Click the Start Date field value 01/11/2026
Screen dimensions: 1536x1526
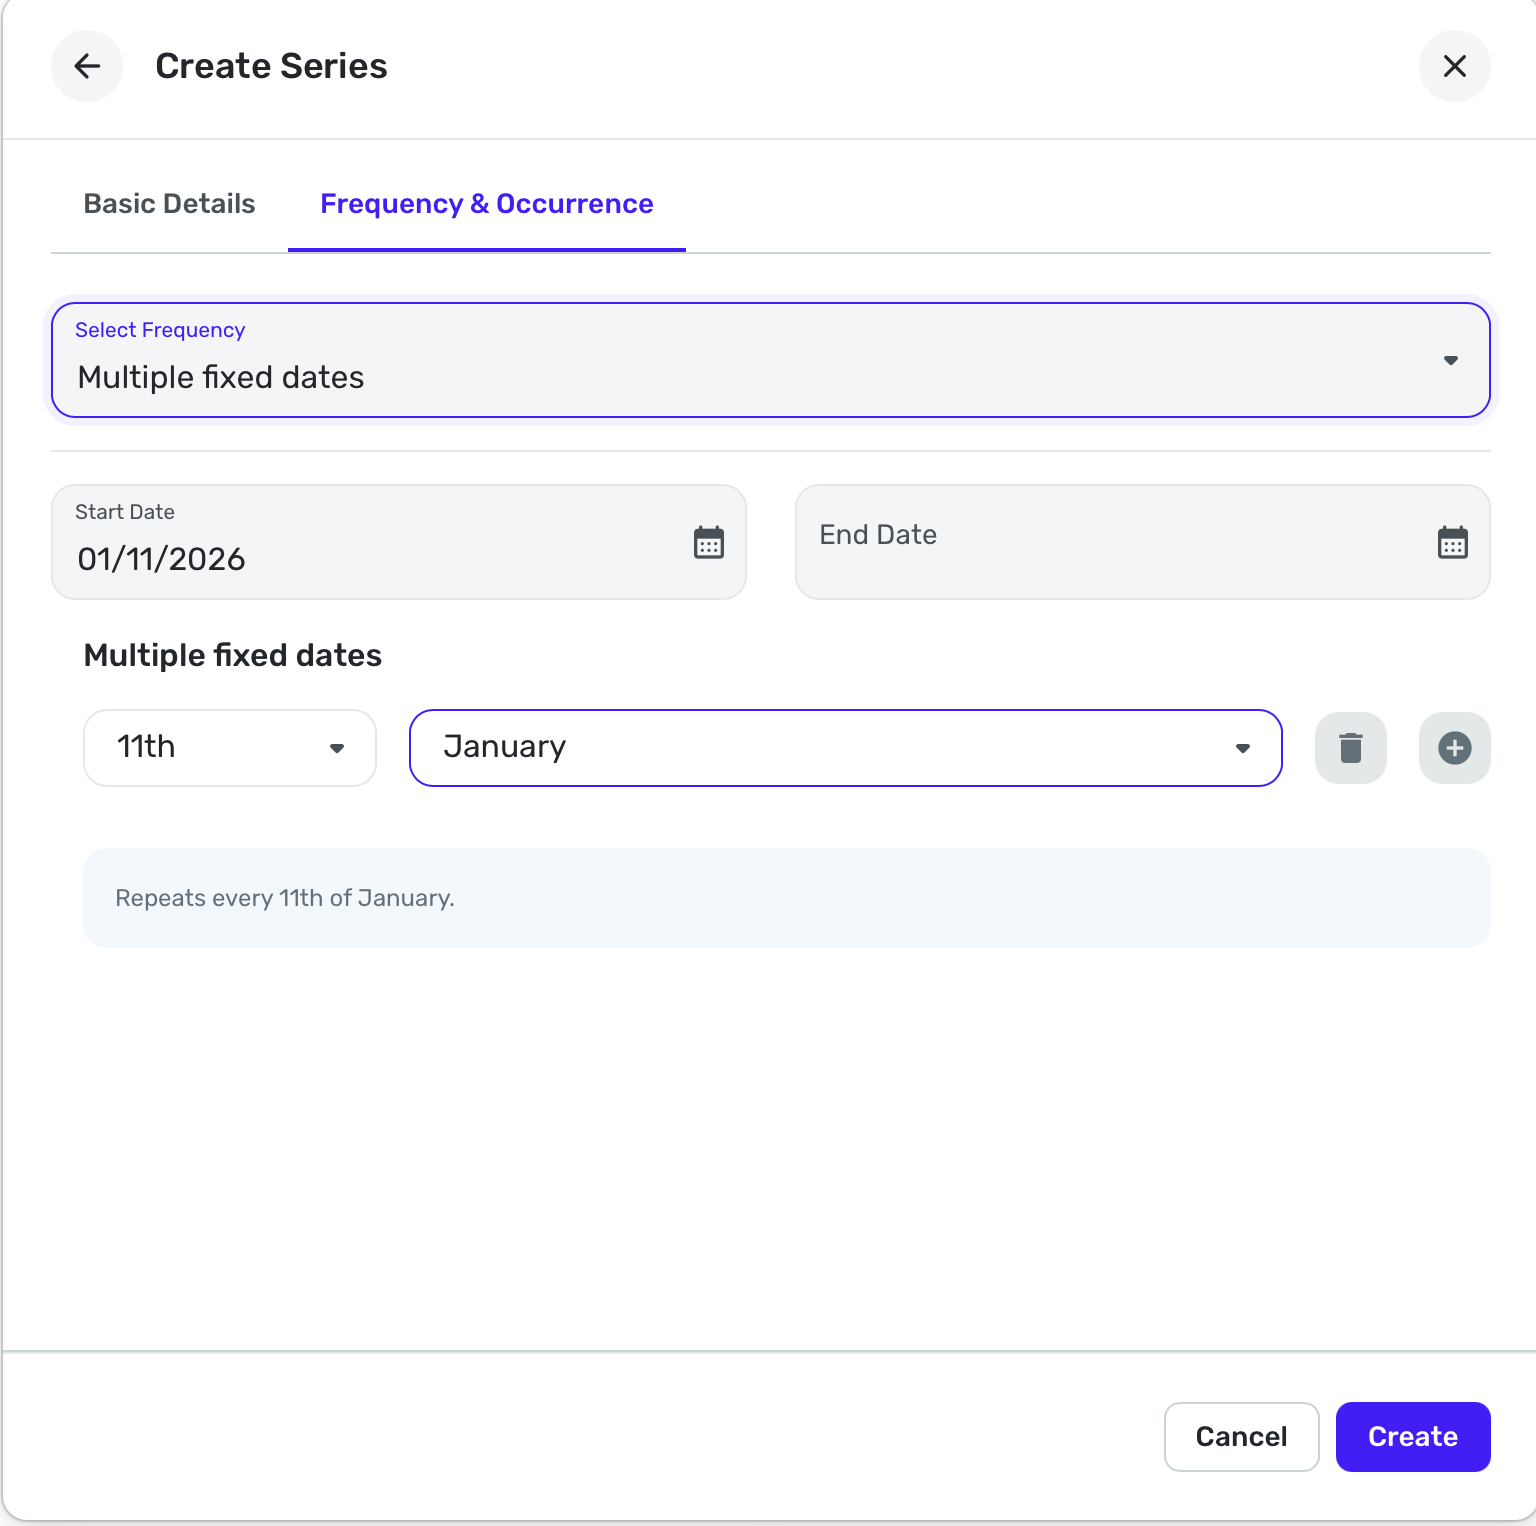(x=162, y=559)
